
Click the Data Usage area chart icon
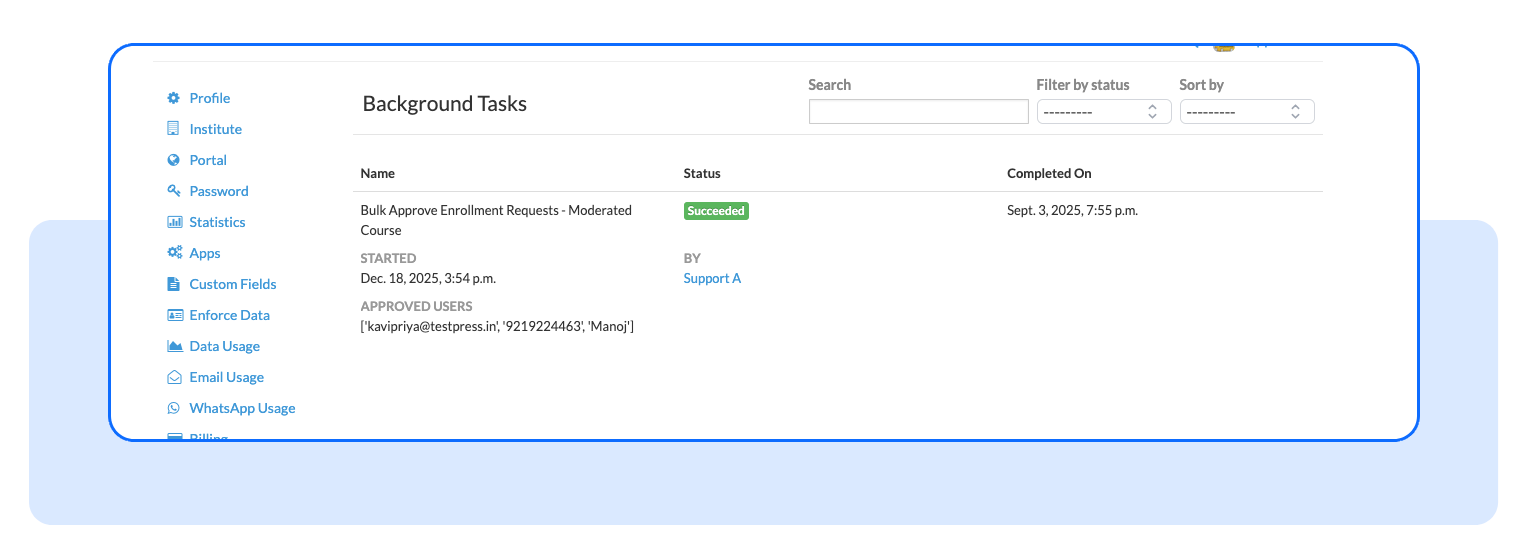coord(173,346)
